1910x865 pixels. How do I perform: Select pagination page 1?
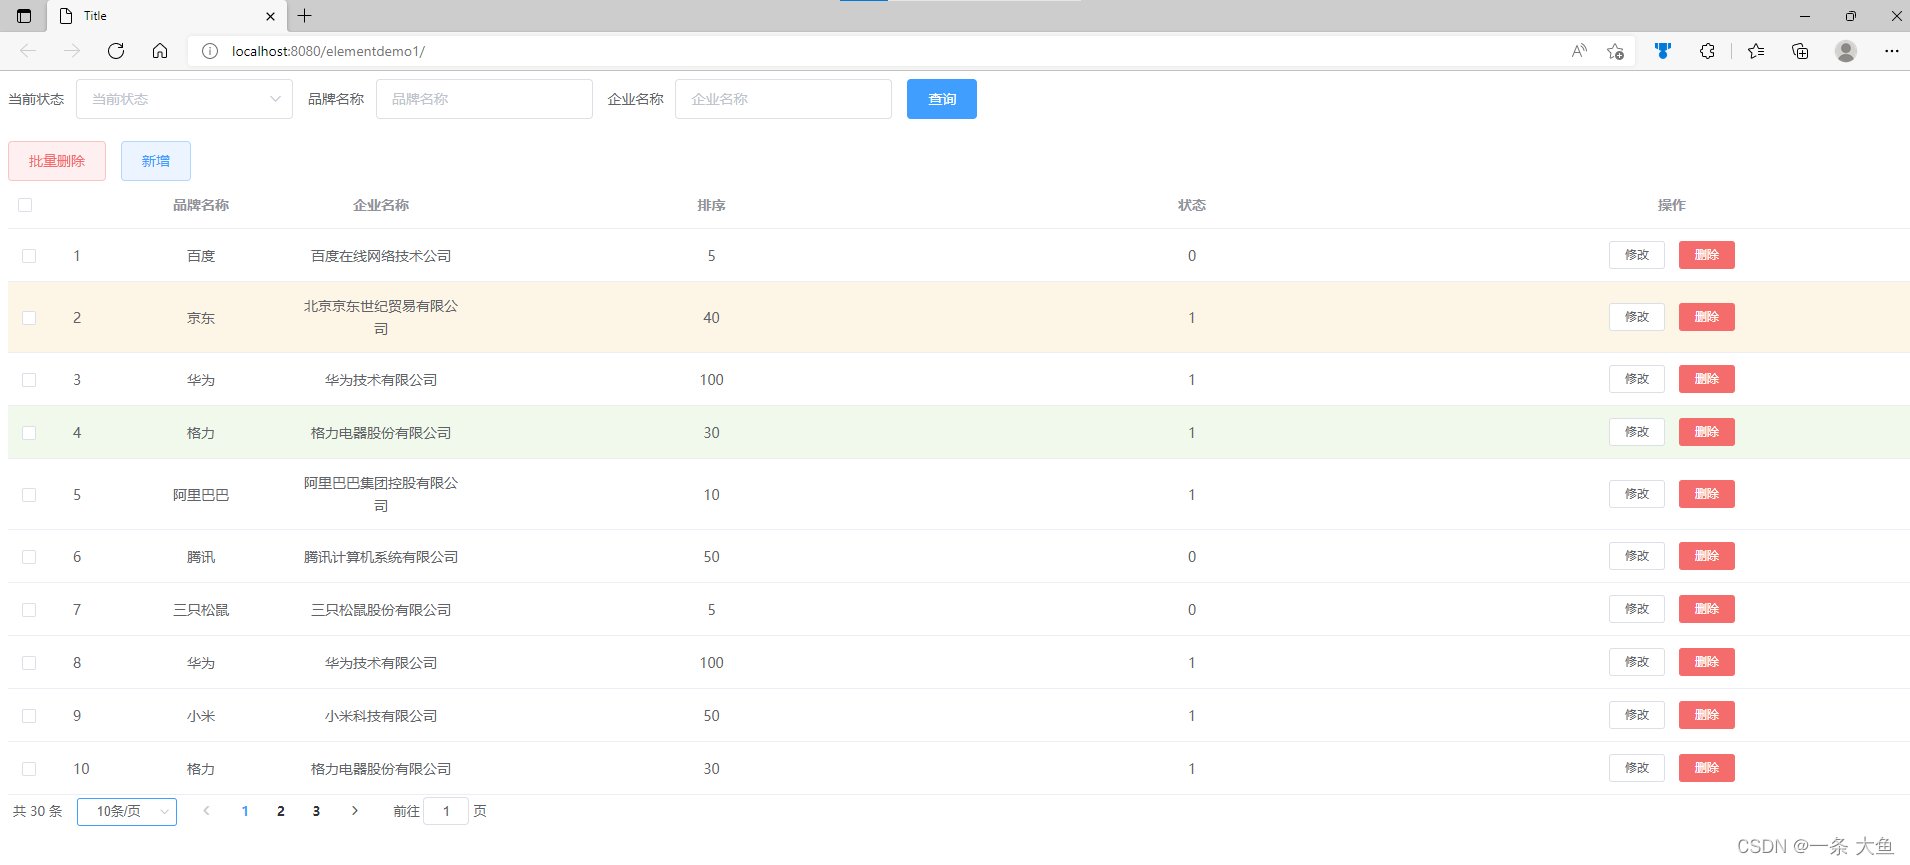(245, 811)
